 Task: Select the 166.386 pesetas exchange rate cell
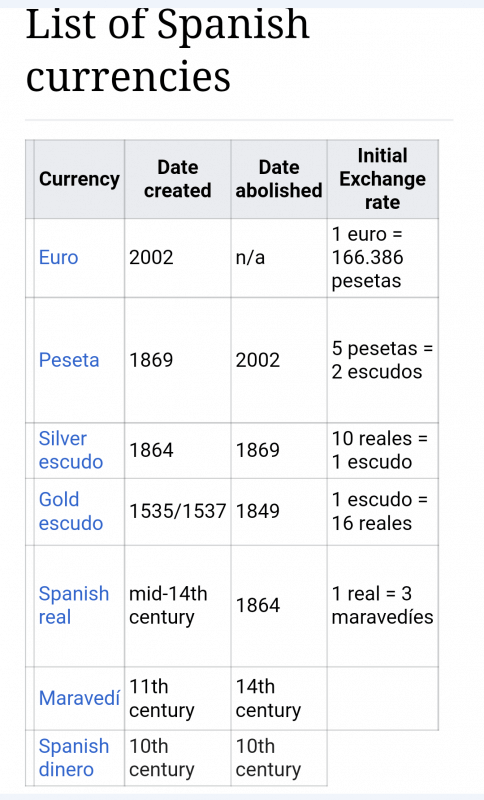[x=383, y=258]
